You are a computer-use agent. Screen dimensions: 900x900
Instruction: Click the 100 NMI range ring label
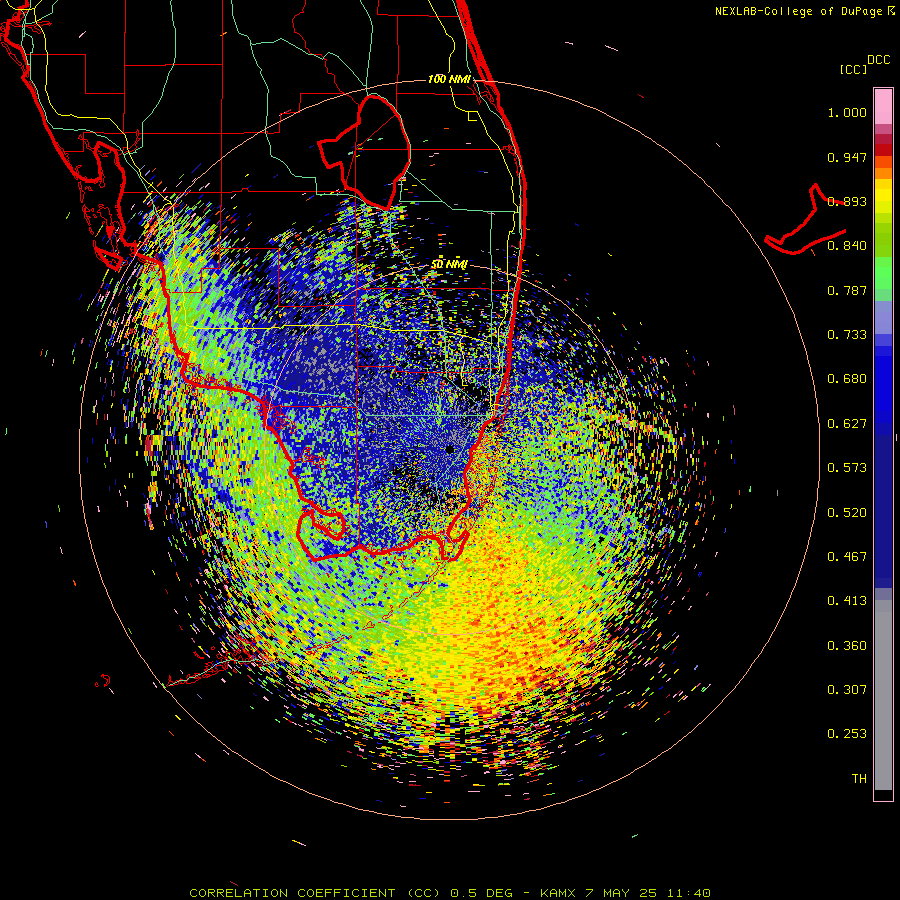tap(449, 79)
